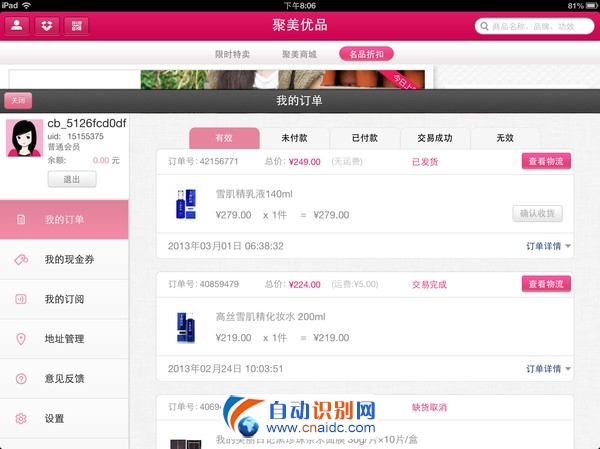The image size is (600, 449).
Task: Open 意见反馈 in sidebar
Action: coord(64,379)
